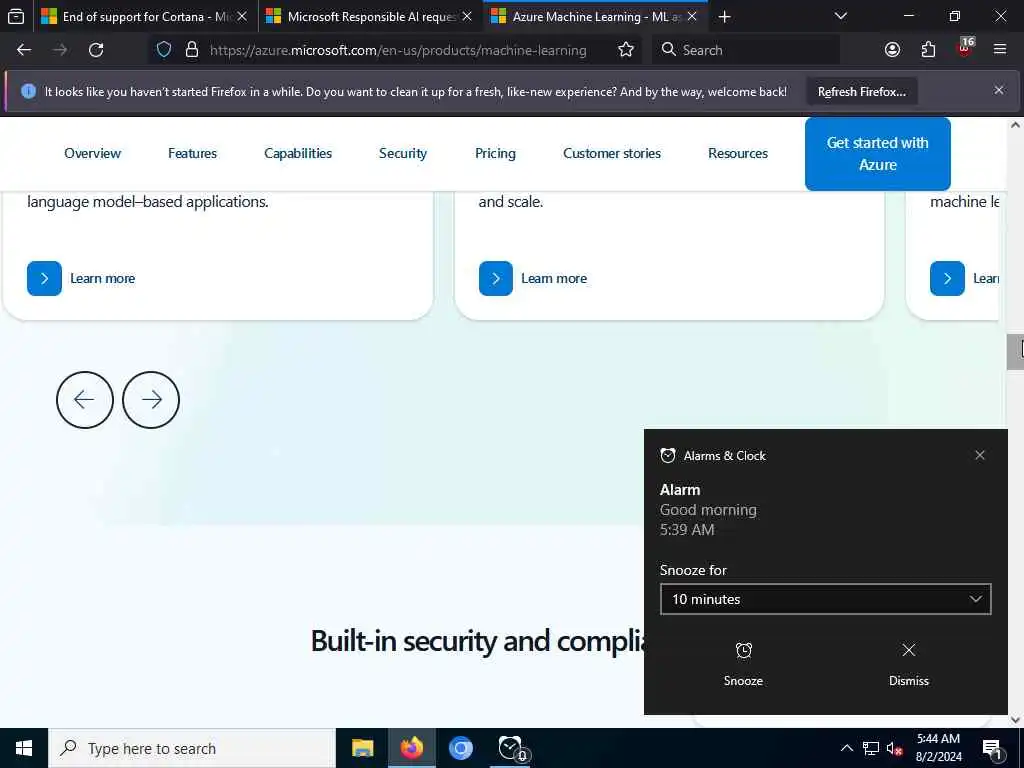The image size is (1024, 768).
Task: Open Security section link
Action: [403, 153]
